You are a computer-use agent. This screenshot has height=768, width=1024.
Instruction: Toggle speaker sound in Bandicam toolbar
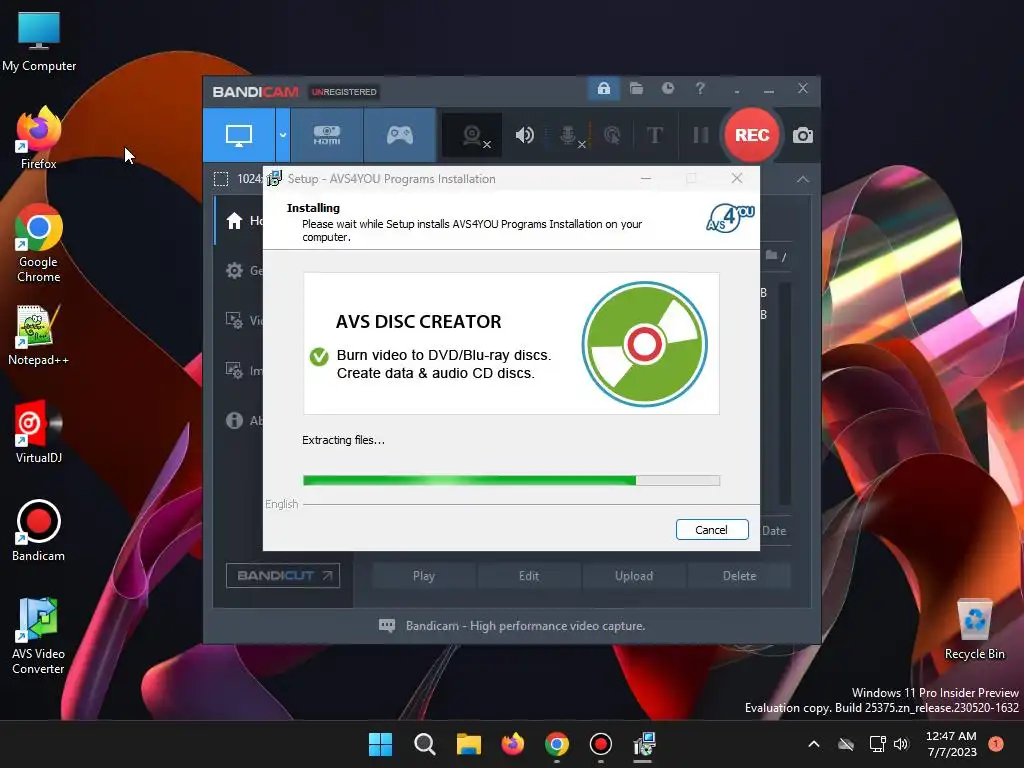[x=524, y=135]
